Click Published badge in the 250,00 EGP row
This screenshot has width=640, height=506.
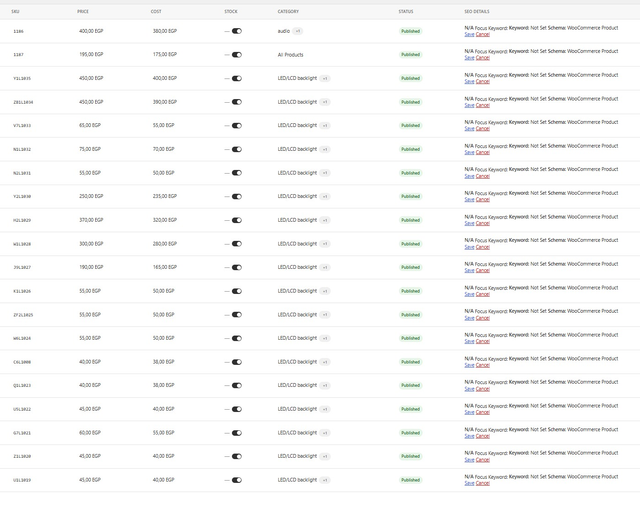(x=411, y=197)
